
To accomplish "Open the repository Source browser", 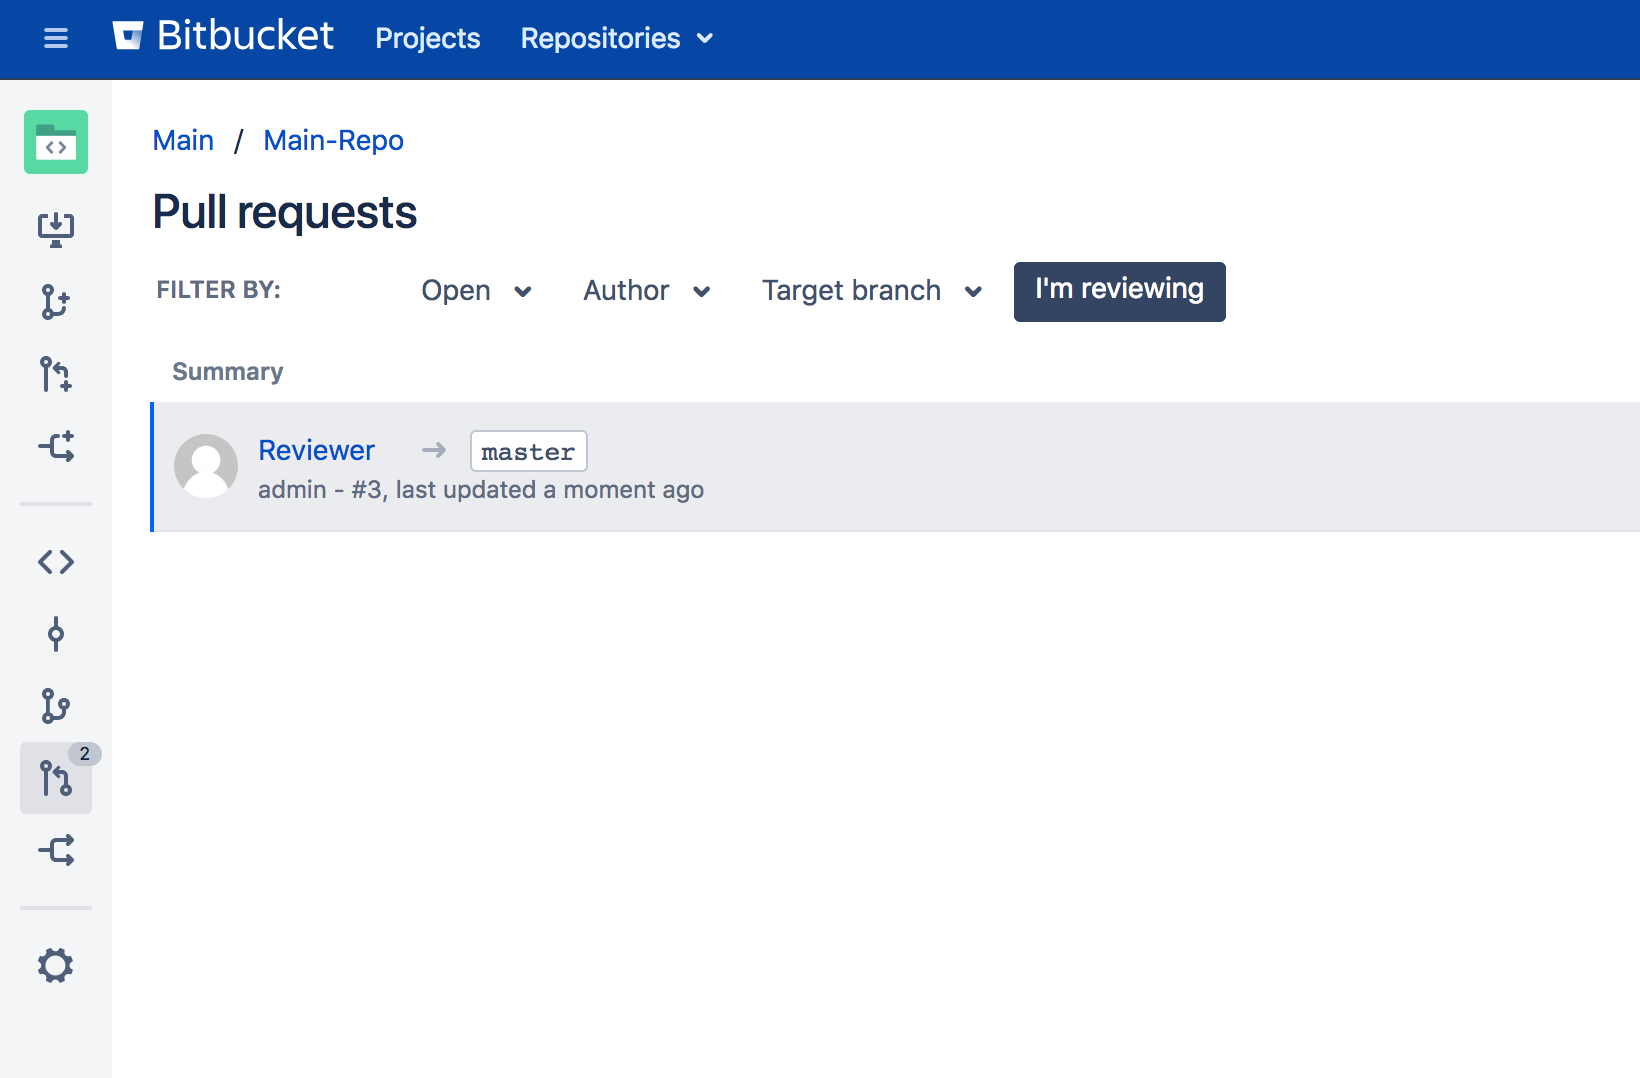I will [x=56, y=561].
